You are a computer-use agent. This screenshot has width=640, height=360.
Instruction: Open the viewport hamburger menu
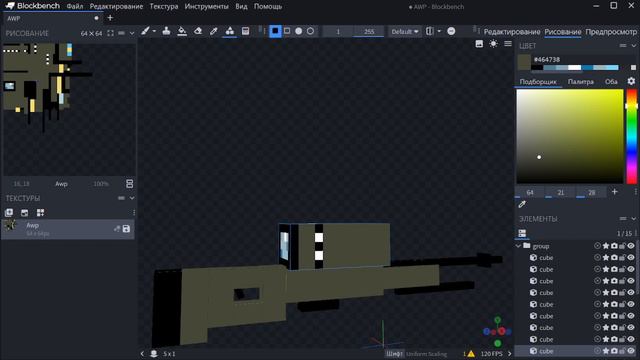[x=508, y=44]
